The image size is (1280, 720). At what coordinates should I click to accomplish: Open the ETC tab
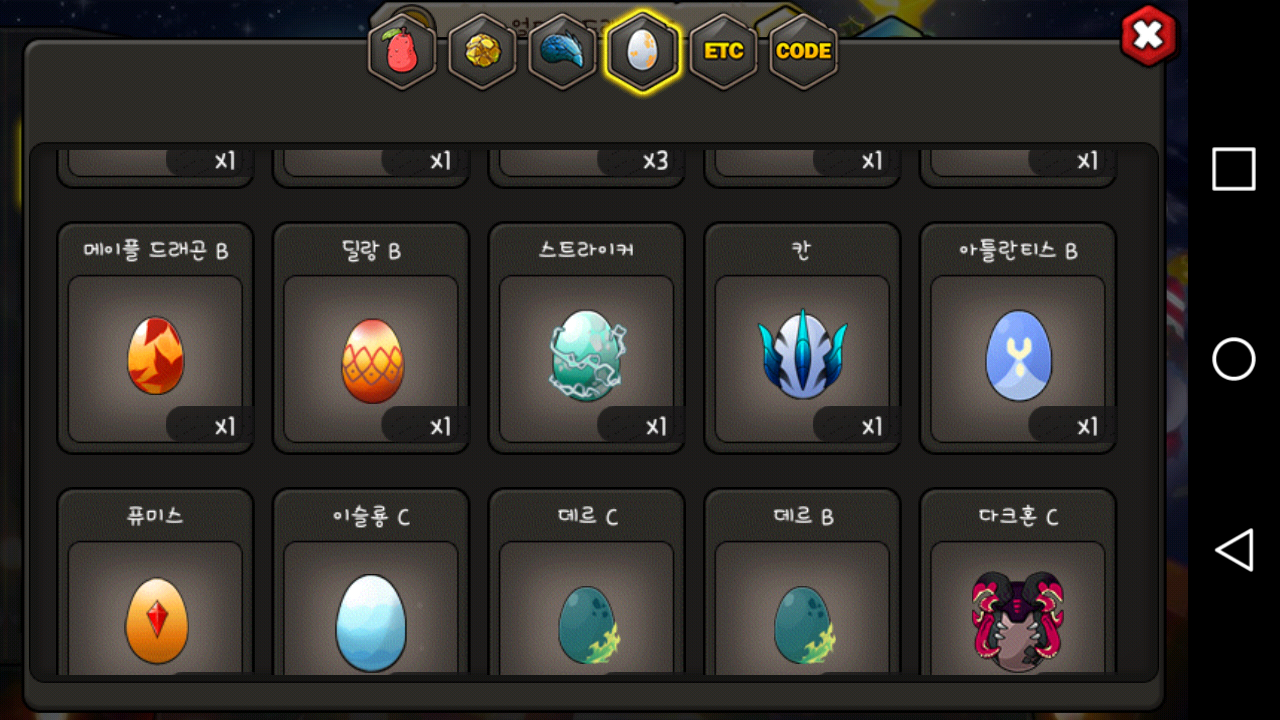pos(723,52)
